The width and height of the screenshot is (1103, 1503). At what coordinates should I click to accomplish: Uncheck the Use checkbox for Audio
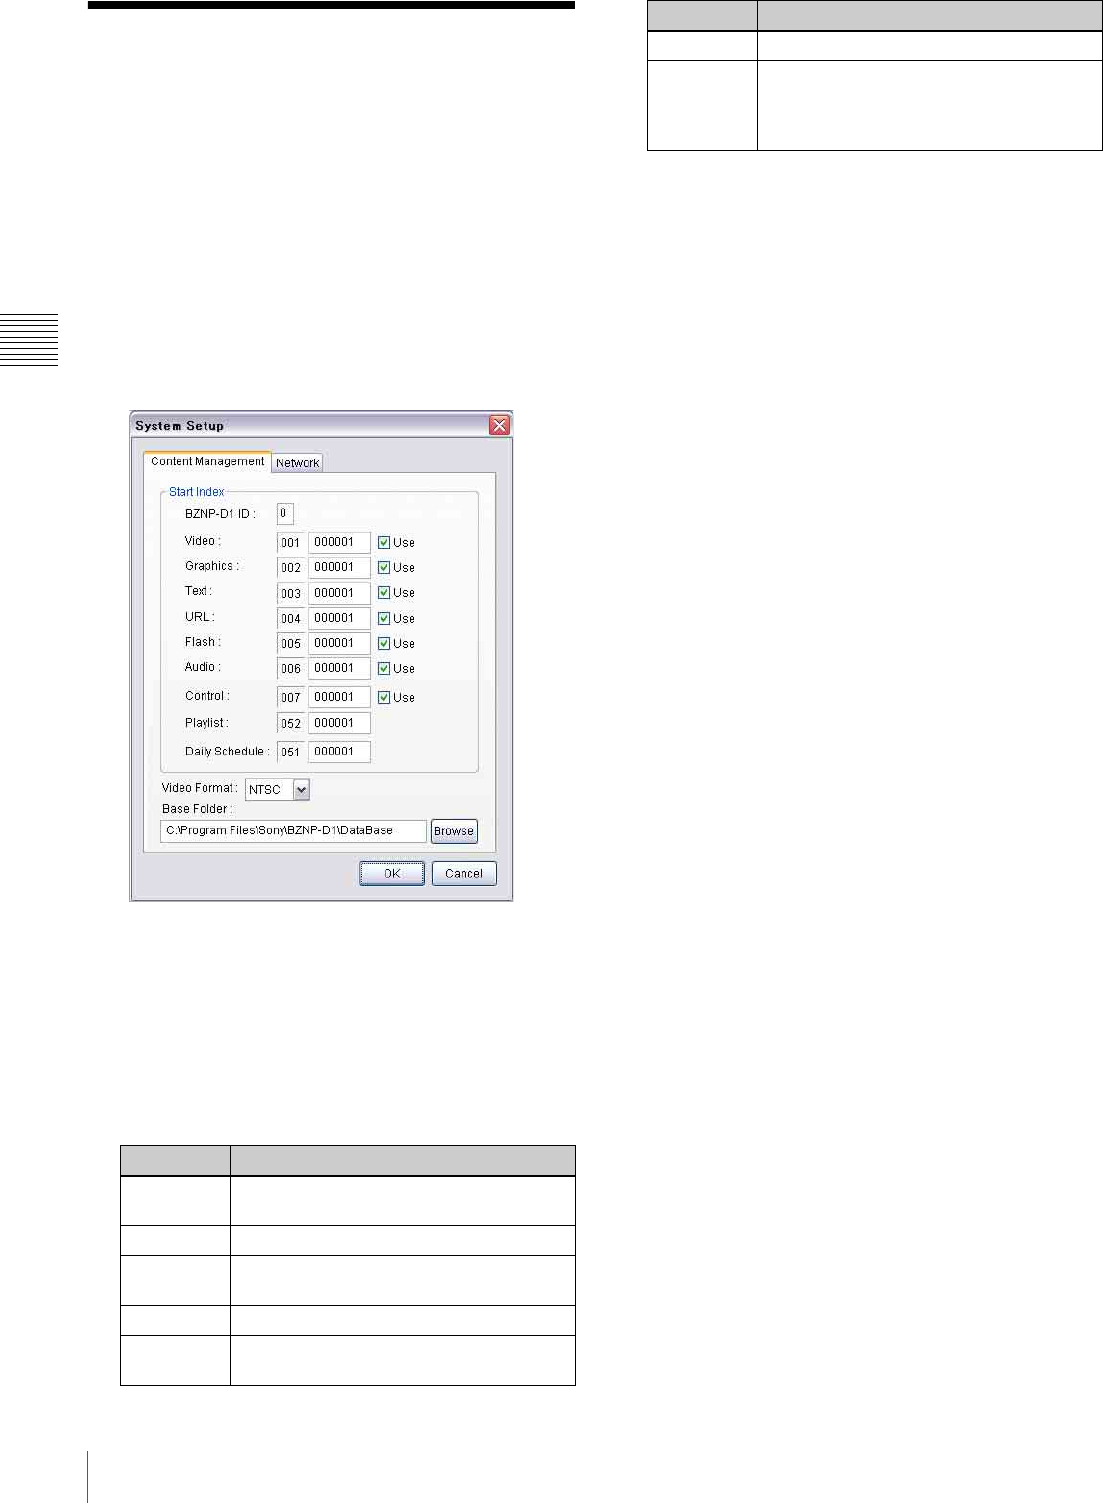click(384, 668)
